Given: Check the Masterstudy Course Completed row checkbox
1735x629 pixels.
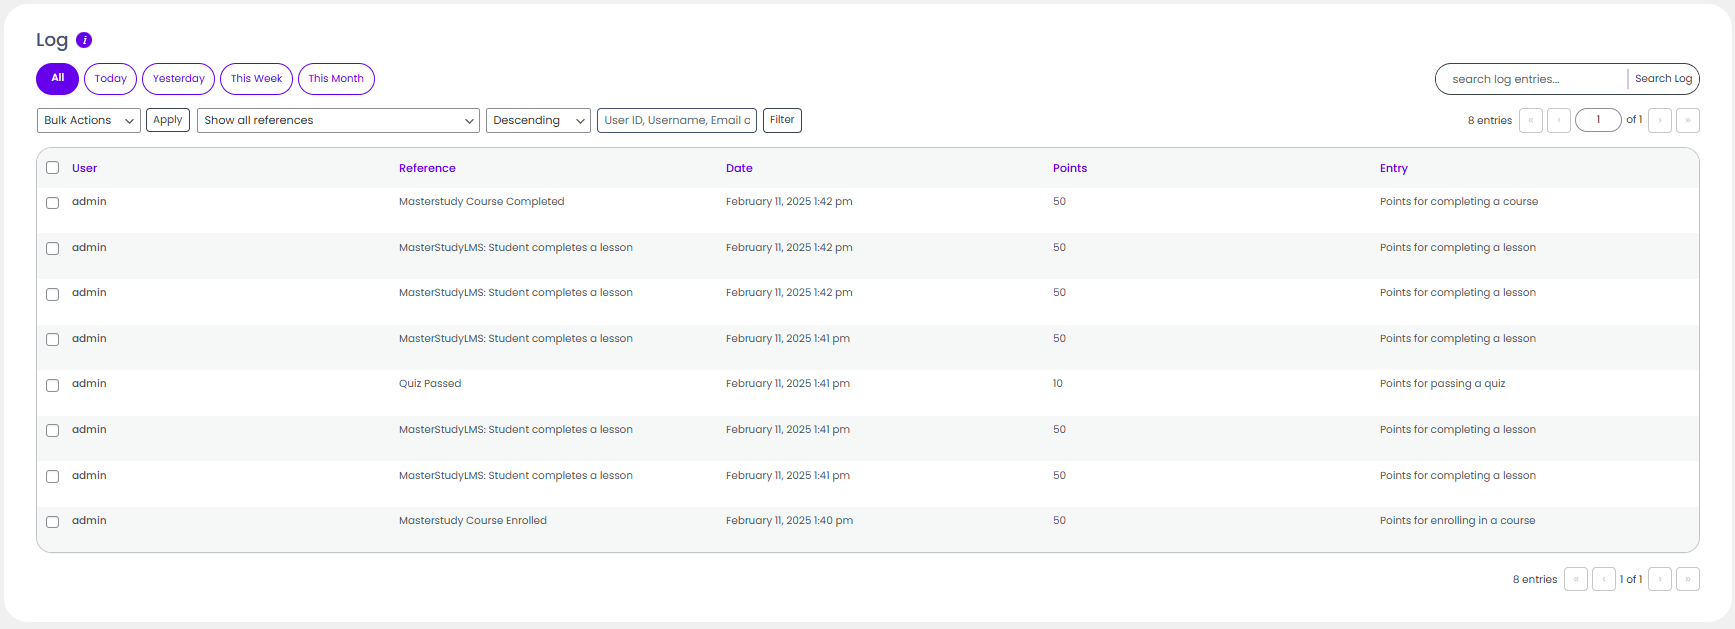Looking at the screenshot, I should (x=53, y=203).
